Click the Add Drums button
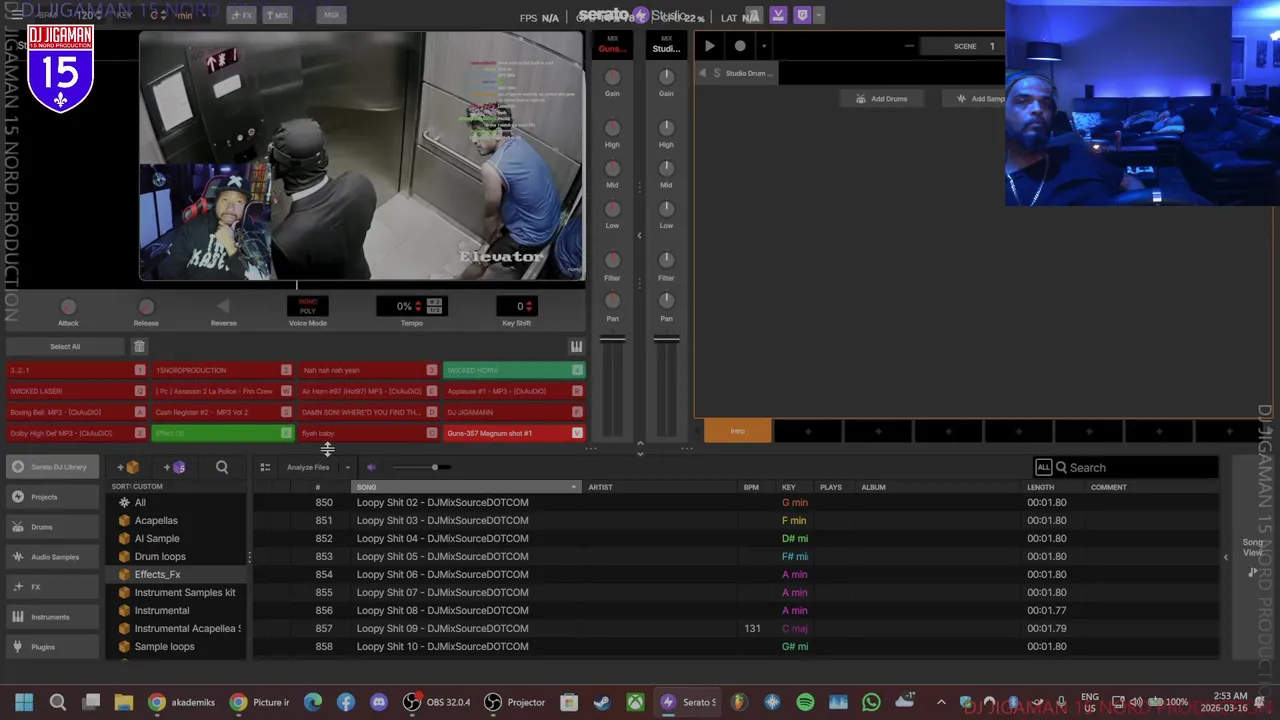The image size is (1280, 720). pyautogui.click(x=881, y=99)
